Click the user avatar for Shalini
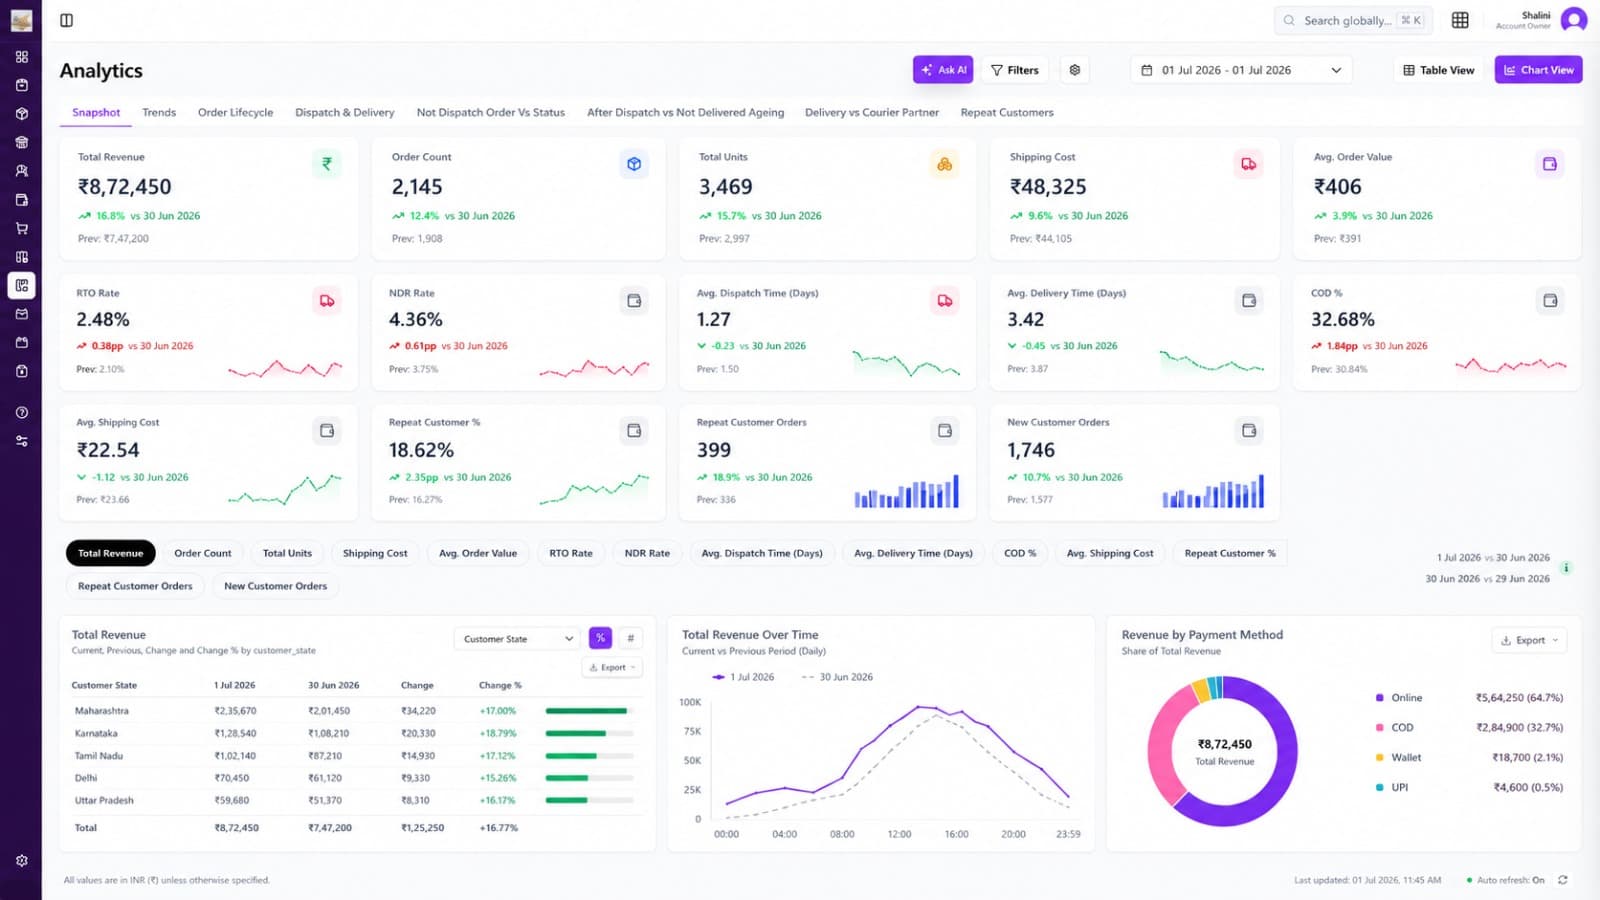The image size is (1600, 900). point(1574,20)
